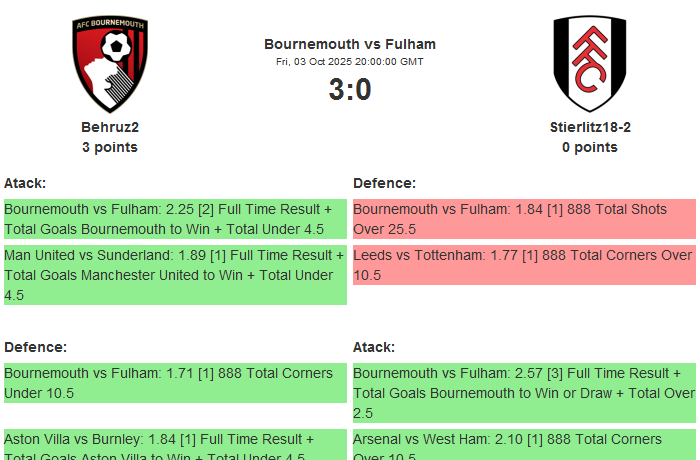Select the Arsenal vs West Ham bet row
Screen dimensions: 700x460
click(524, 445)
